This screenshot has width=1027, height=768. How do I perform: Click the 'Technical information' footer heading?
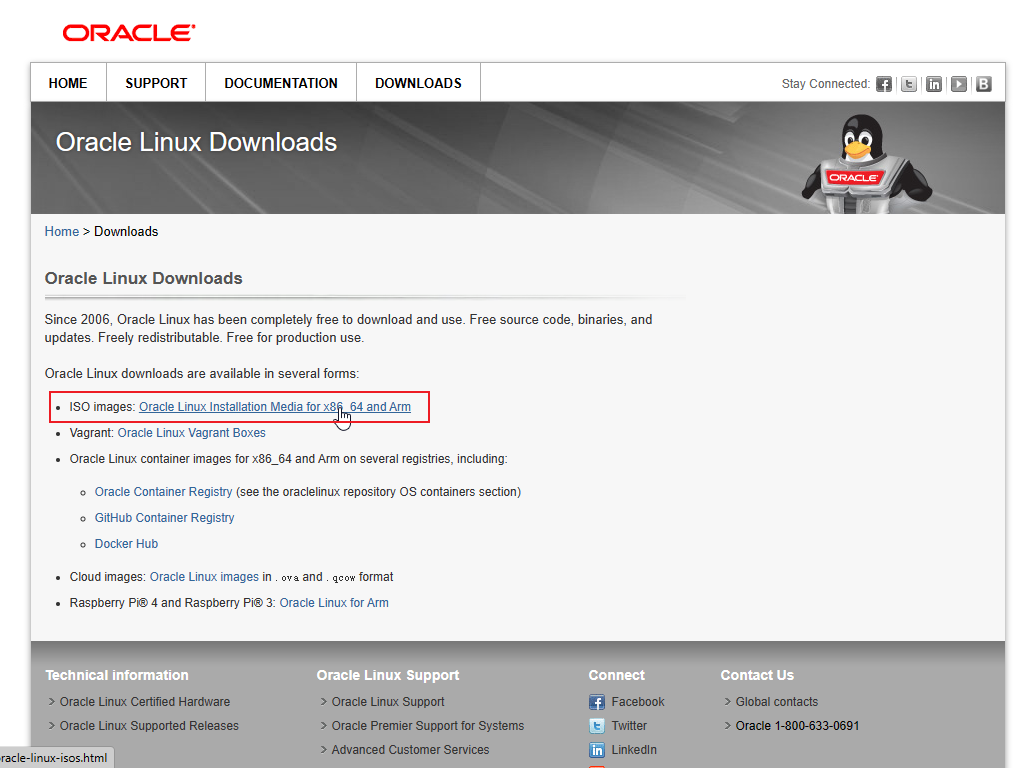[x=117, y=675]
